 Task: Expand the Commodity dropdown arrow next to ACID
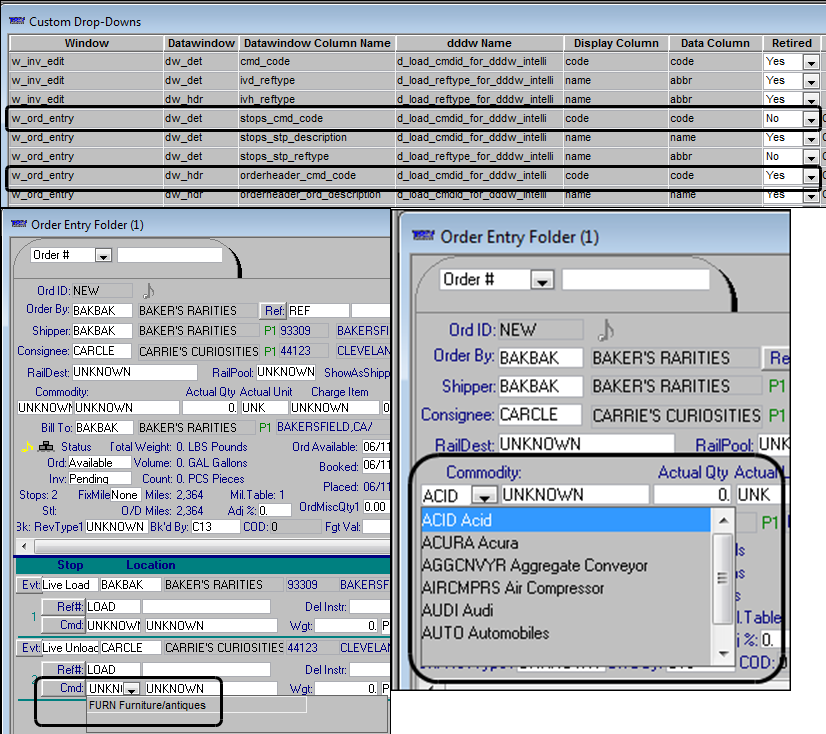pyautogui.click(x=484, y=495)
